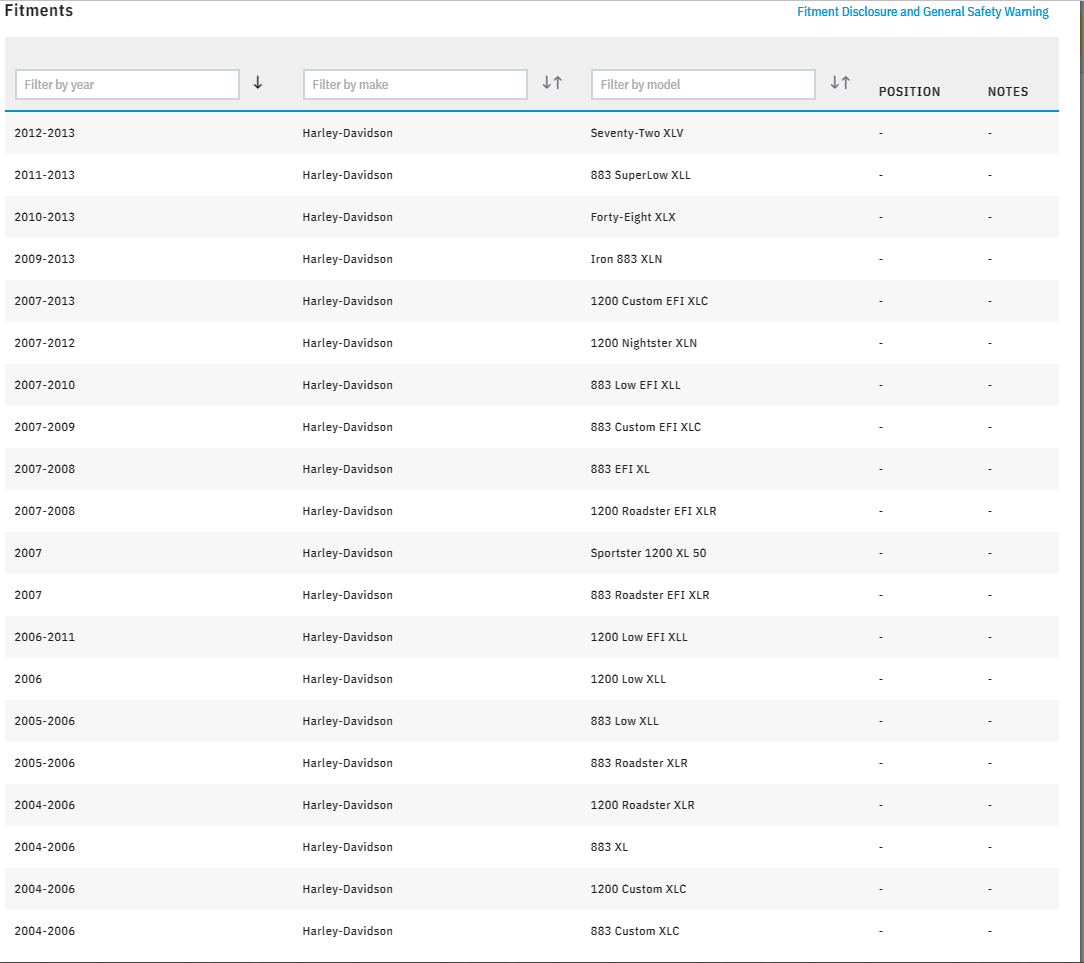
Task: Select Harley-Davidson in Seventy-Two XLV row
Action: (347, 133)
